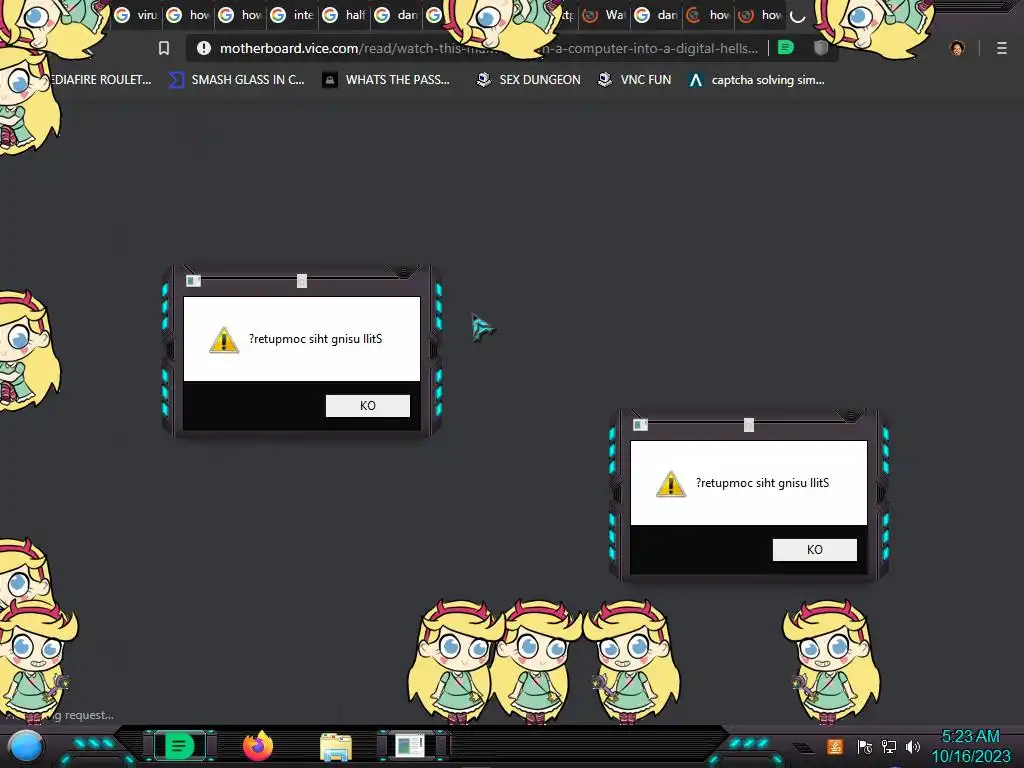1024x768 pixels.
Task: Select the loading tab with spinner
Action: (x=797, y=16)
